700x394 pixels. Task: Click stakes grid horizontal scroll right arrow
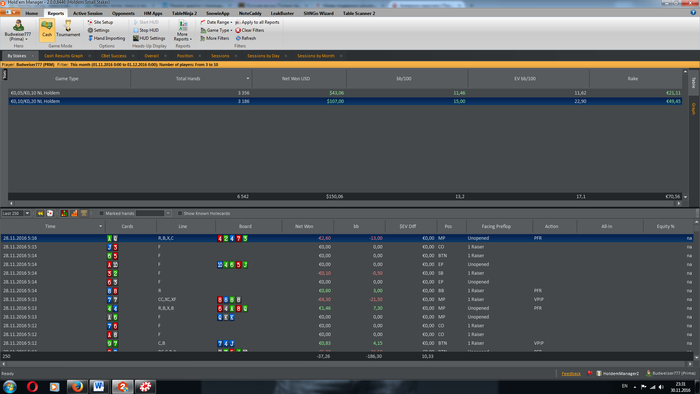click(679, 203)
